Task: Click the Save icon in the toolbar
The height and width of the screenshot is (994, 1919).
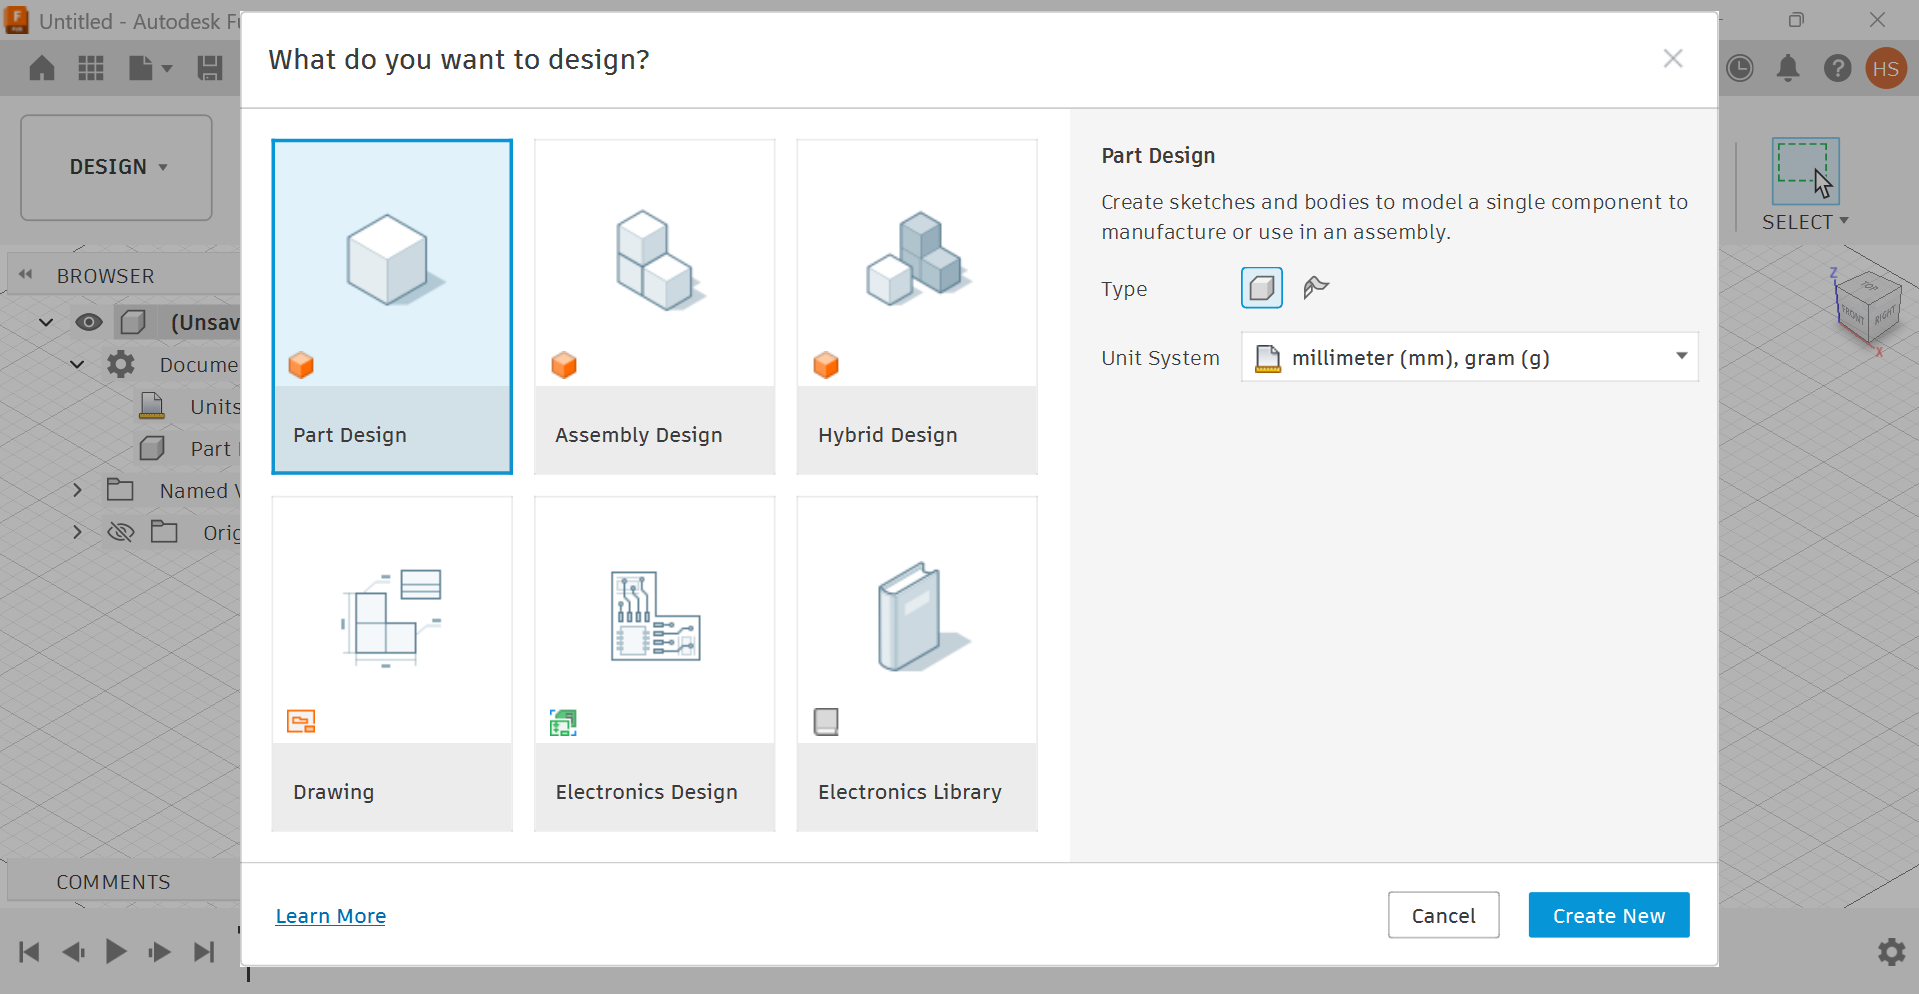Action: pos(210,68)
